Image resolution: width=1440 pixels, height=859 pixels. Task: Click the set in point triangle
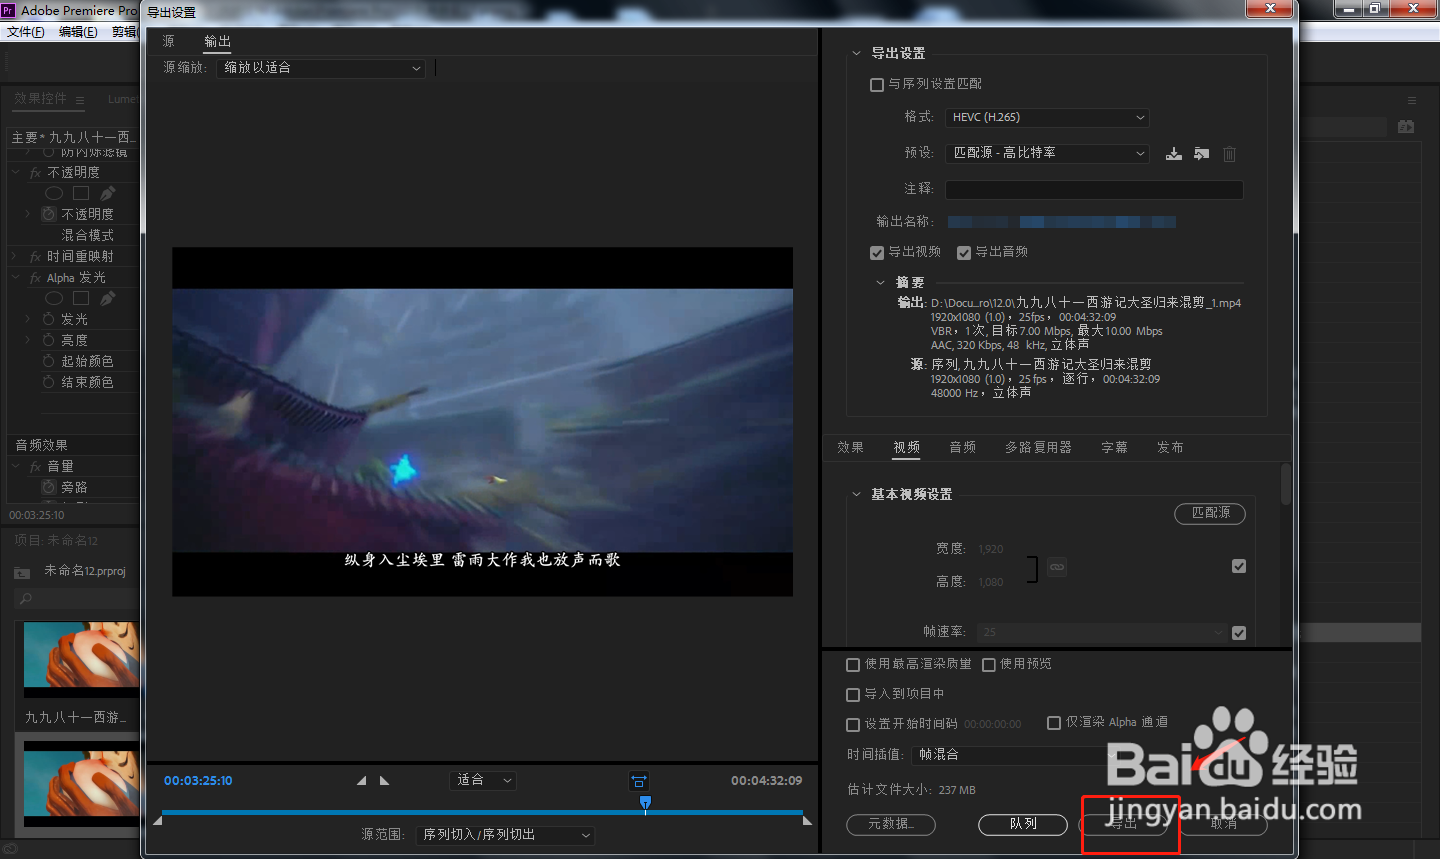(x=361, y=780)
